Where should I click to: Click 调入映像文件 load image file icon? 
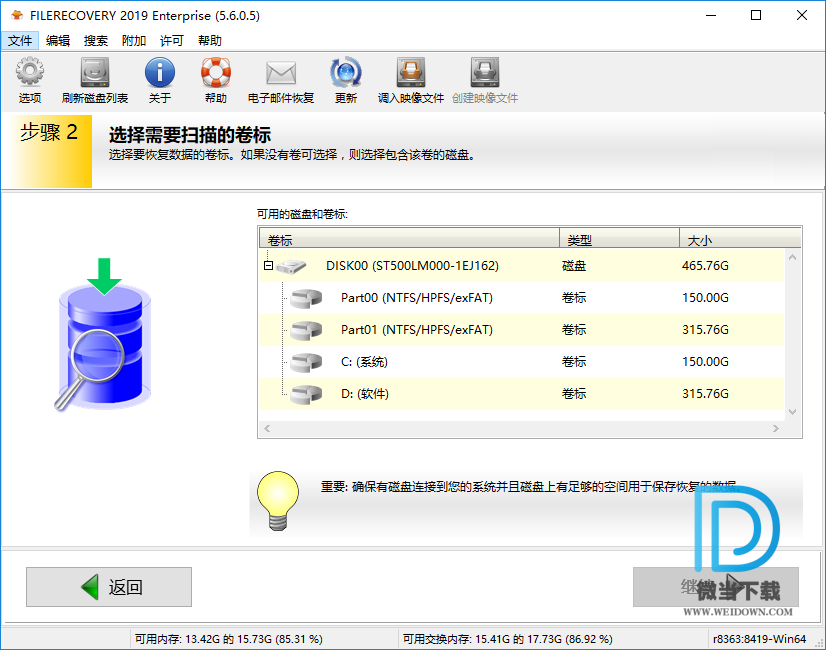(x=411, y=72)
